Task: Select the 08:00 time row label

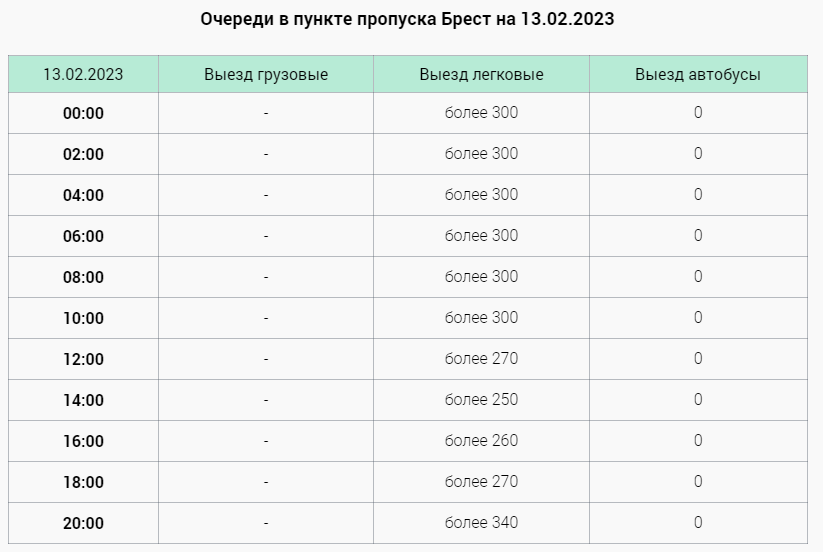Action: coord(83,277)
